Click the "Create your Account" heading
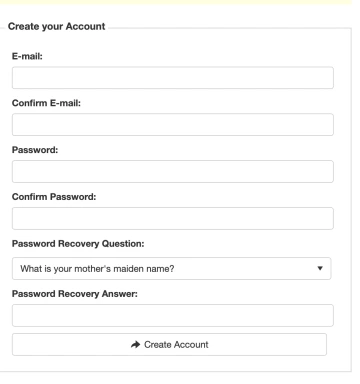The image size is (360, 384). point(57,26)
